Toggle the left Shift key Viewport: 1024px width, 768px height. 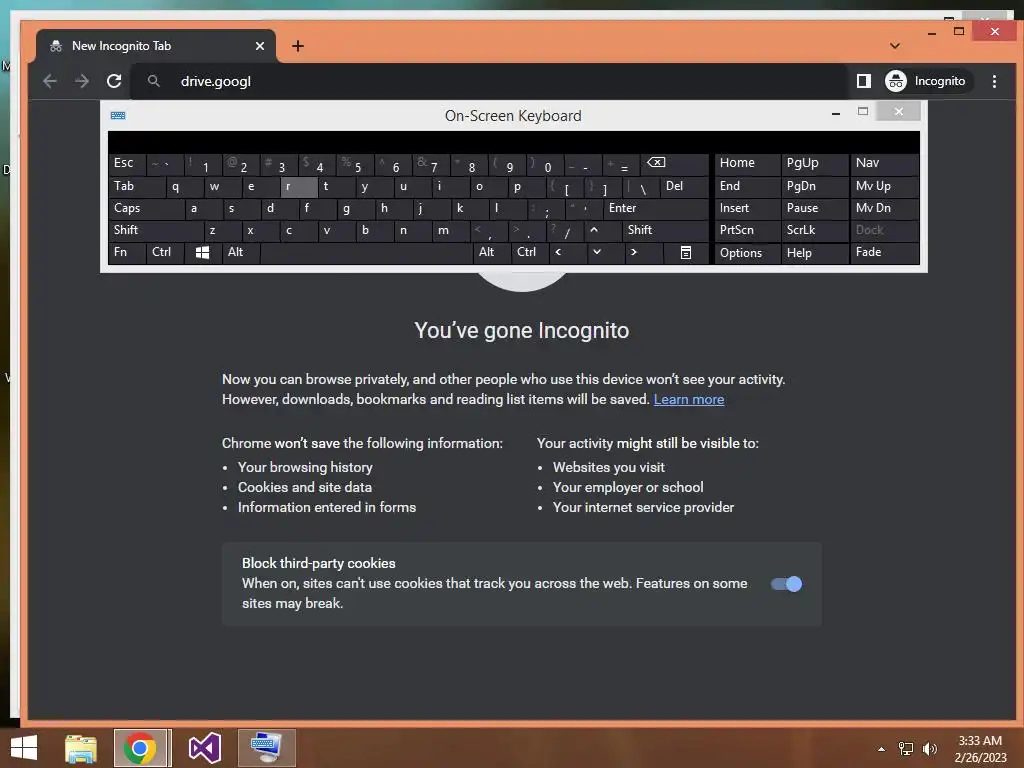(x=156, y=230)
